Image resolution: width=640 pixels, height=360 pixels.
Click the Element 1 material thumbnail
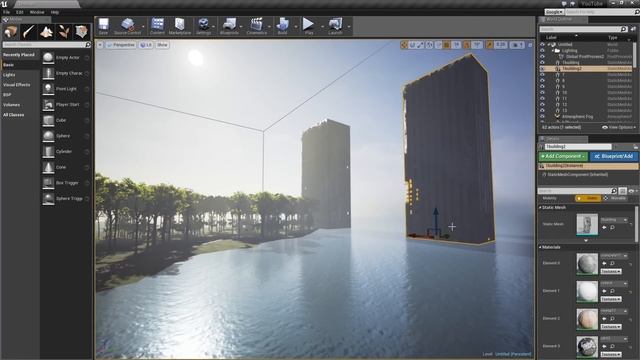point(587,291)
